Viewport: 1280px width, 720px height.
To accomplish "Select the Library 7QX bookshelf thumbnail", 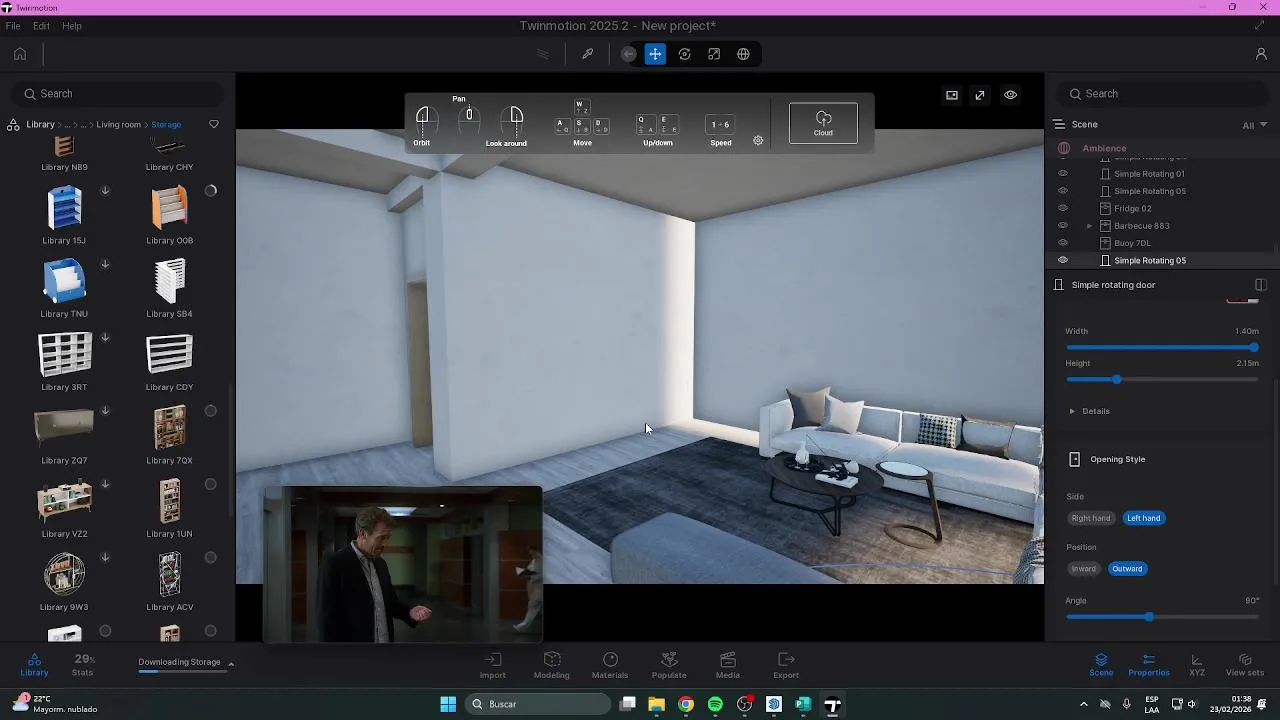I will point(170,427).
